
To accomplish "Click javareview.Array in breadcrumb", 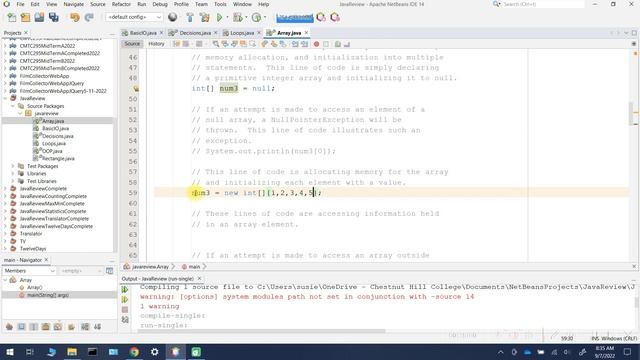I will pyautogui.click(x=150, y=267).
